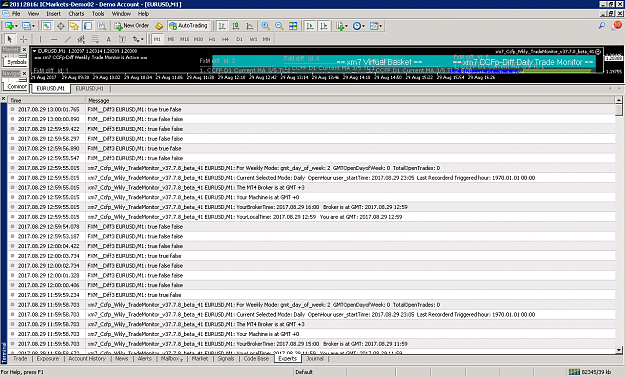
Task: Switch timeframe to D1
Action: point(240,39)
